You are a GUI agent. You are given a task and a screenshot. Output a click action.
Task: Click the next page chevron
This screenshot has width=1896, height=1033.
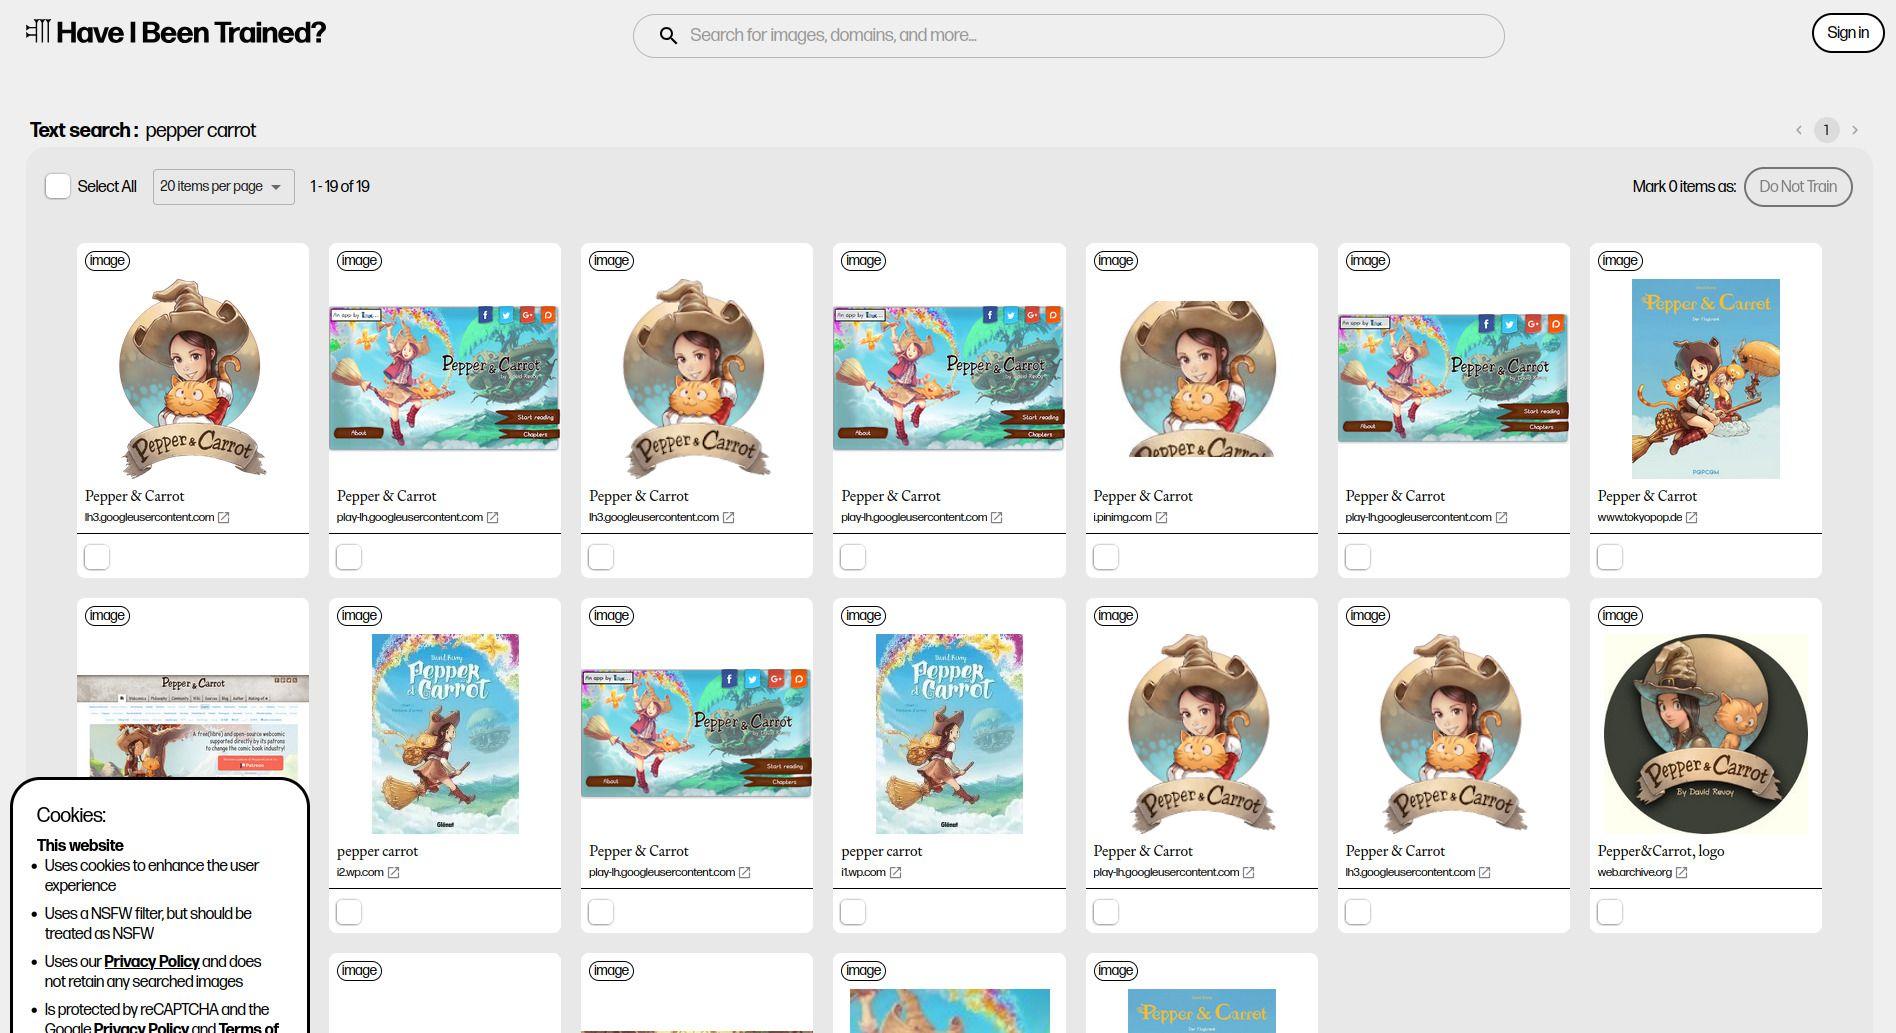1855,130
